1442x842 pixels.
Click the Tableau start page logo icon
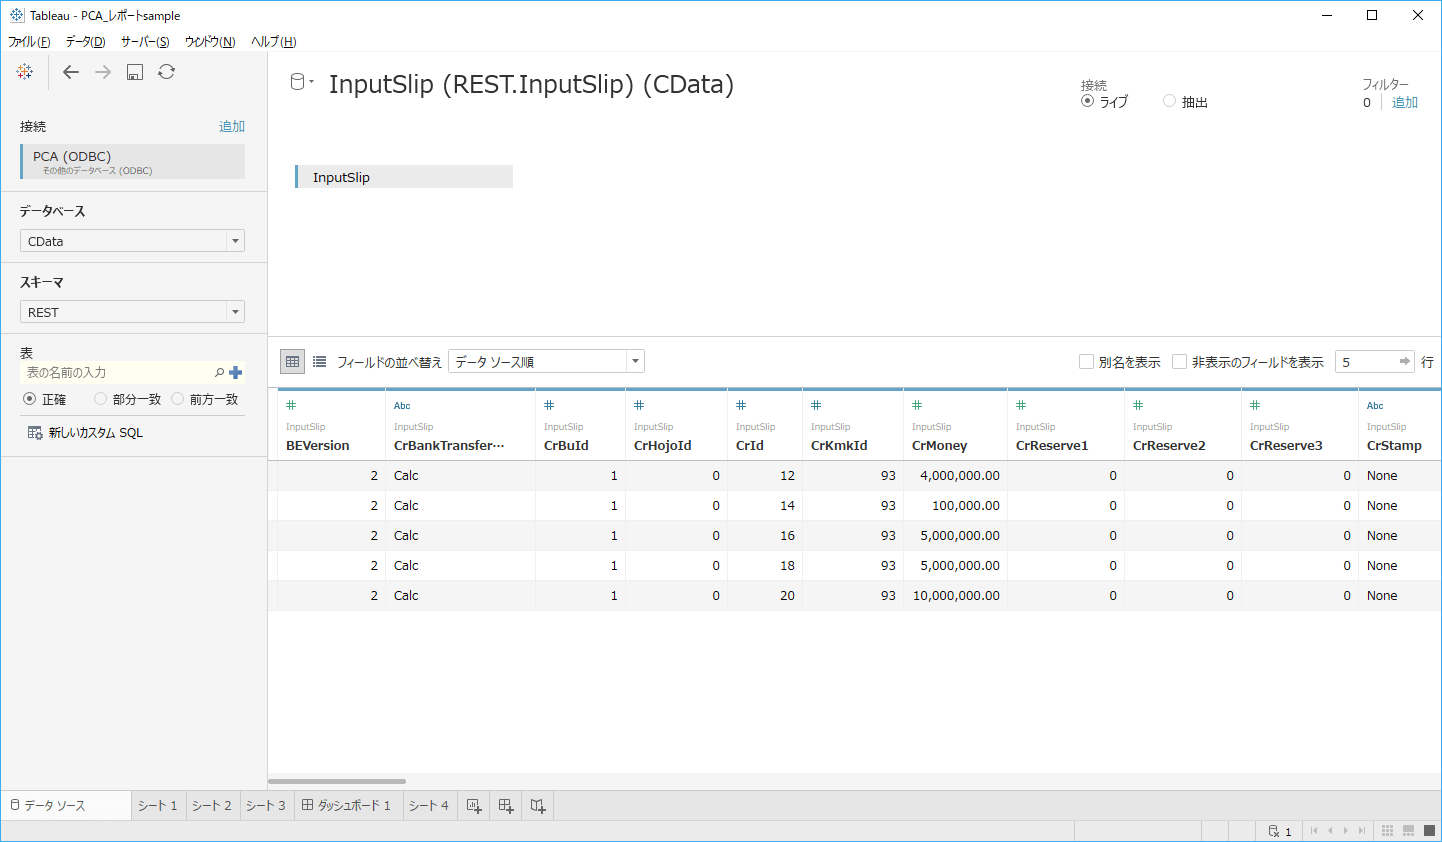[25, 72]
